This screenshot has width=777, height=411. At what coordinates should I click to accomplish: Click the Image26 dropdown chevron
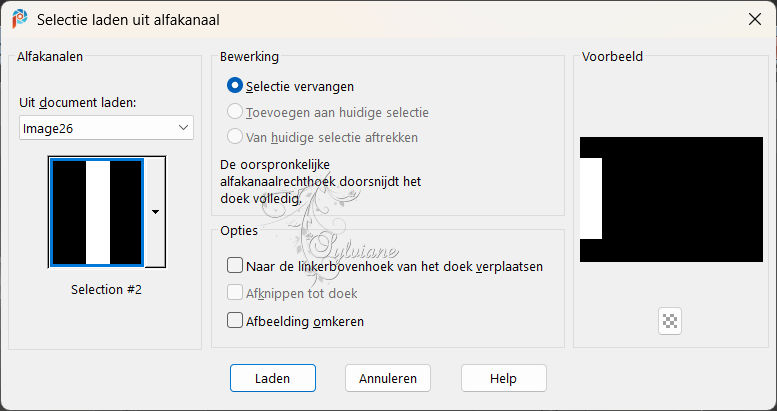pos(183,128)
